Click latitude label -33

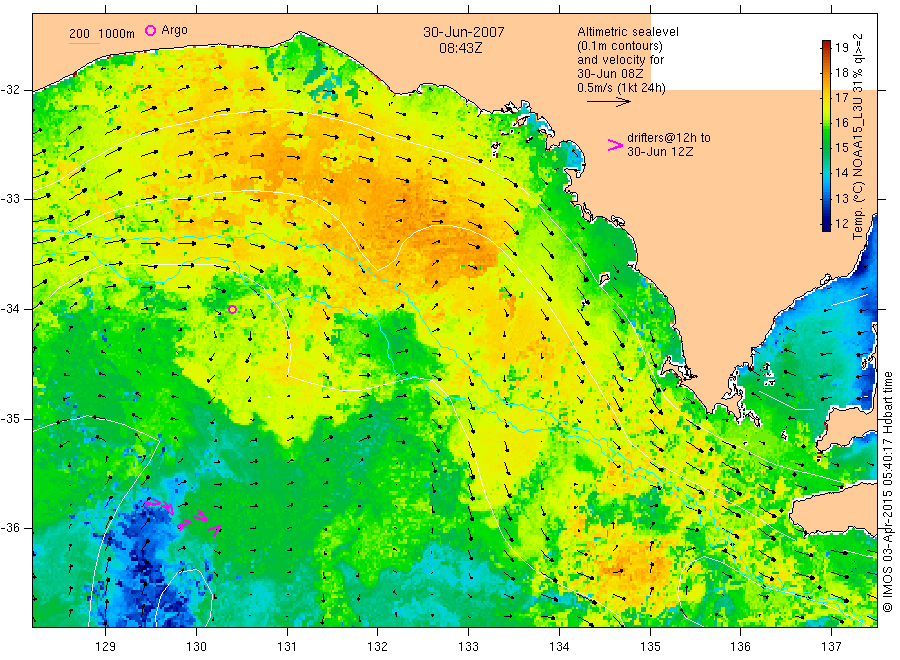[x=10, y=200]
